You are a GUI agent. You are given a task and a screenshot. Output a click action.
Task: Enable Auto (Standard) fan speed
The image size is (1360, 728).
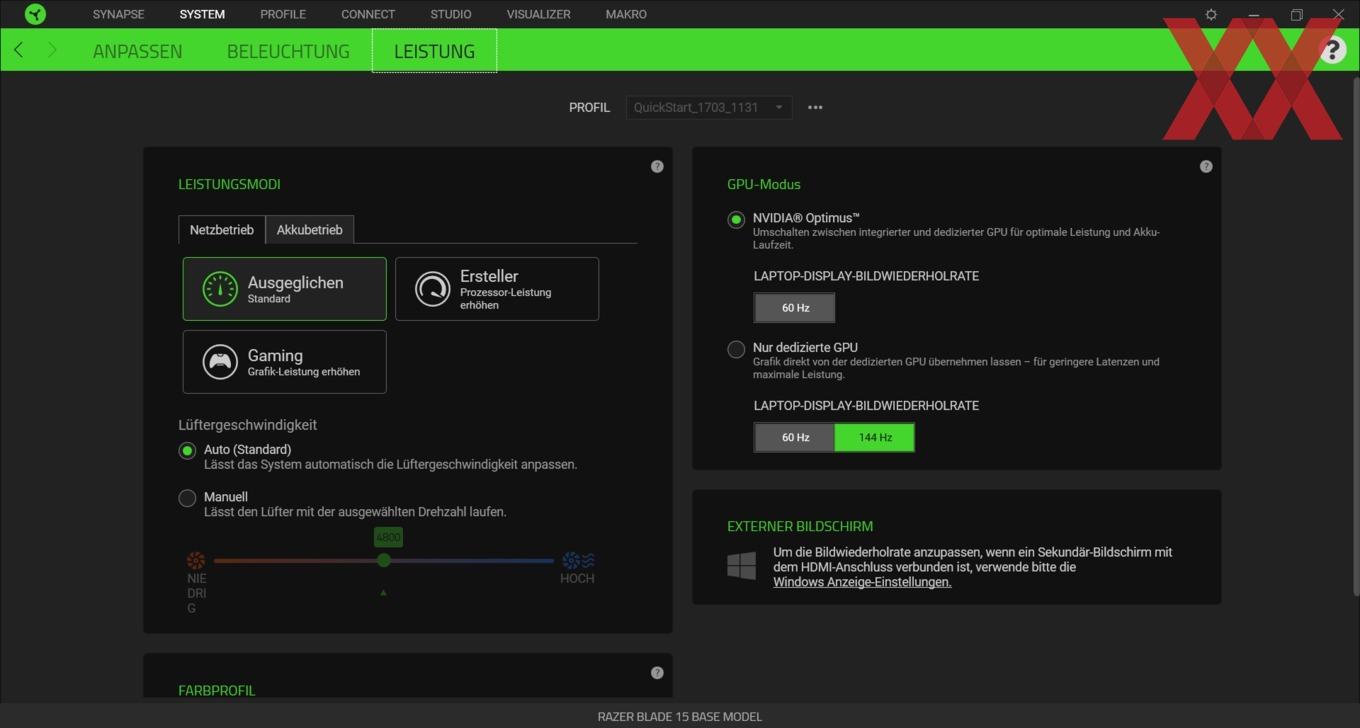187,450
